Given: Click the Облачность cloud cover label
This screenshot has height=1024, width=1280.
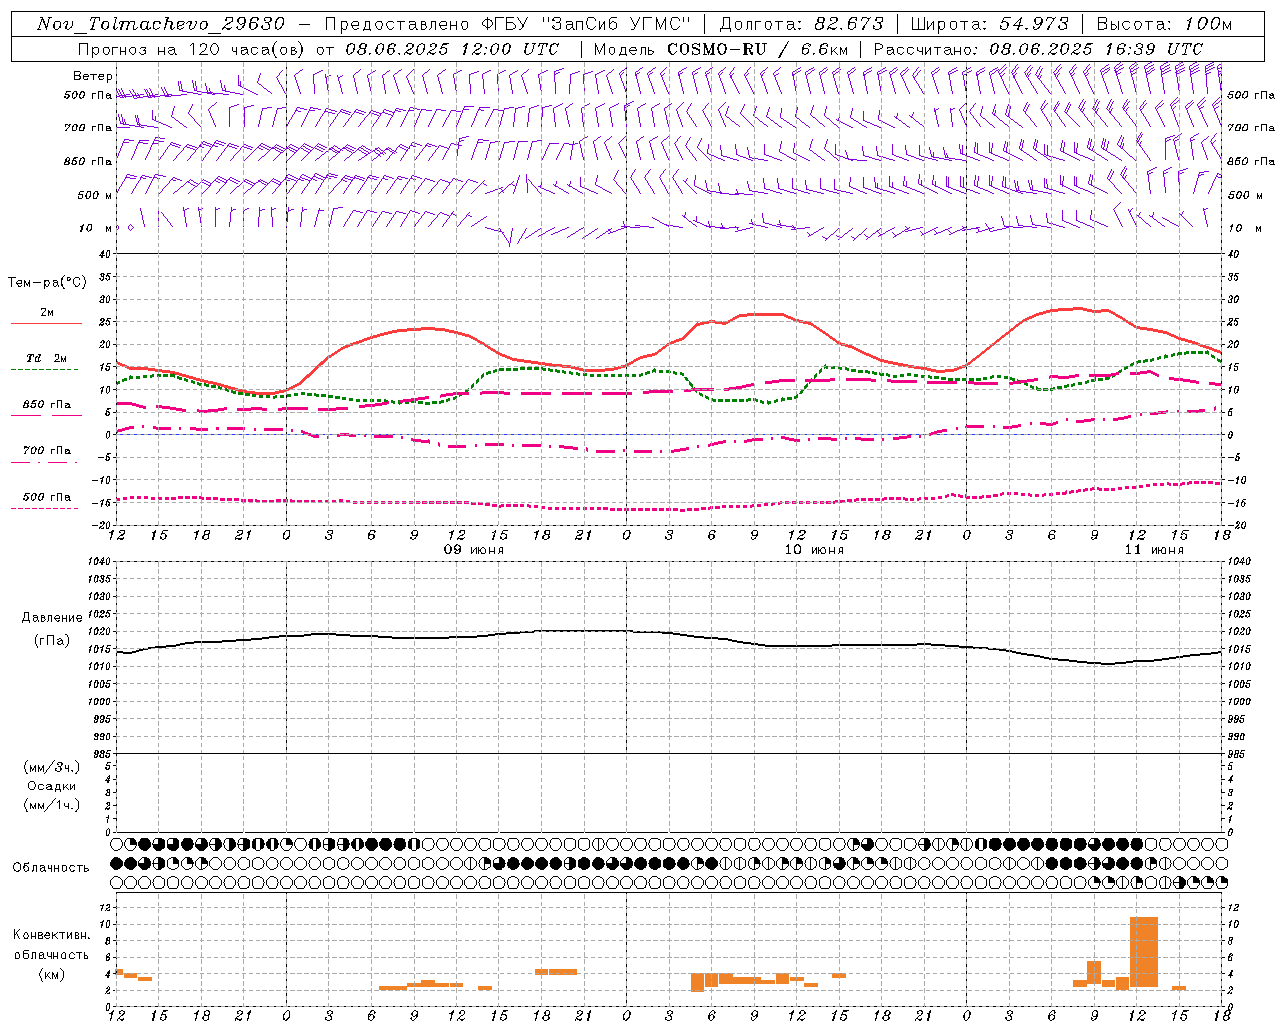Looking at the screenshot, I should point(51,867).
